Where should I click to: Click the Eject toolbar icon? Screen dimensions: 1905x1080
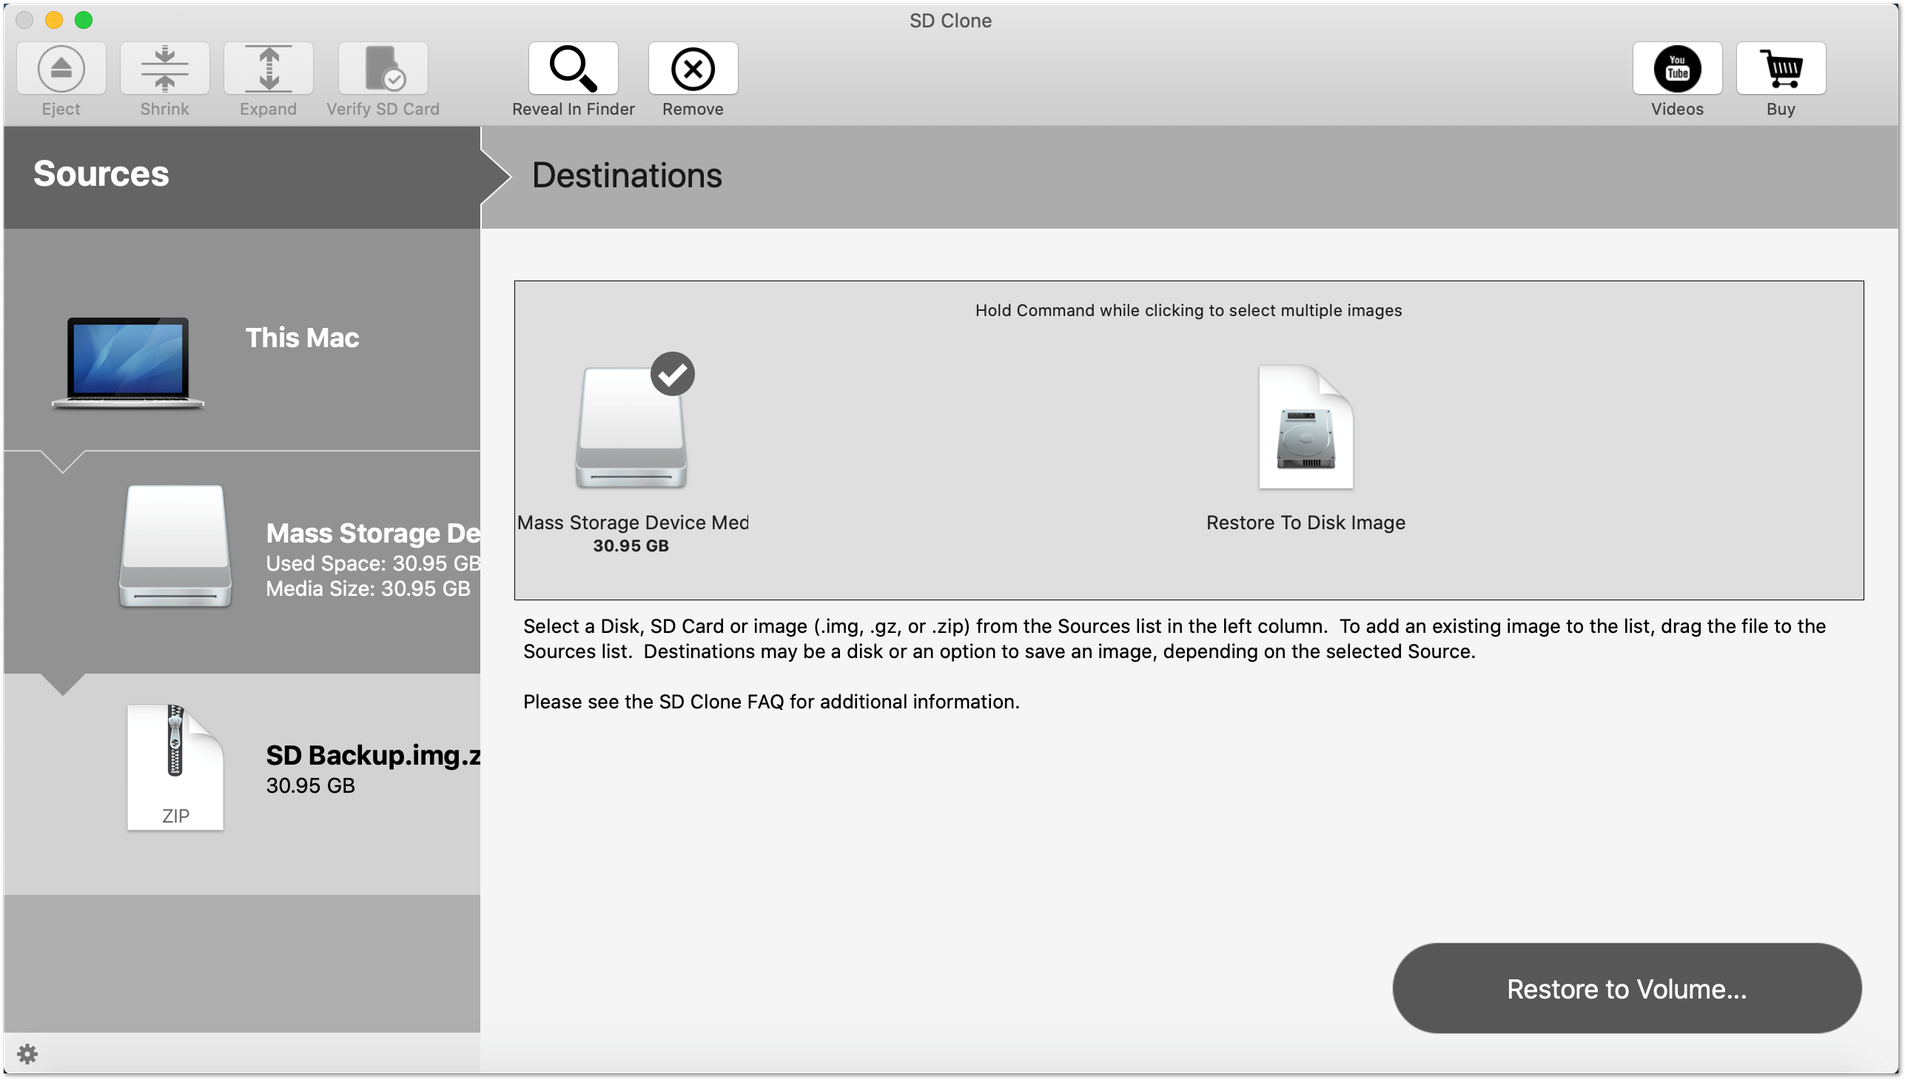61,68
